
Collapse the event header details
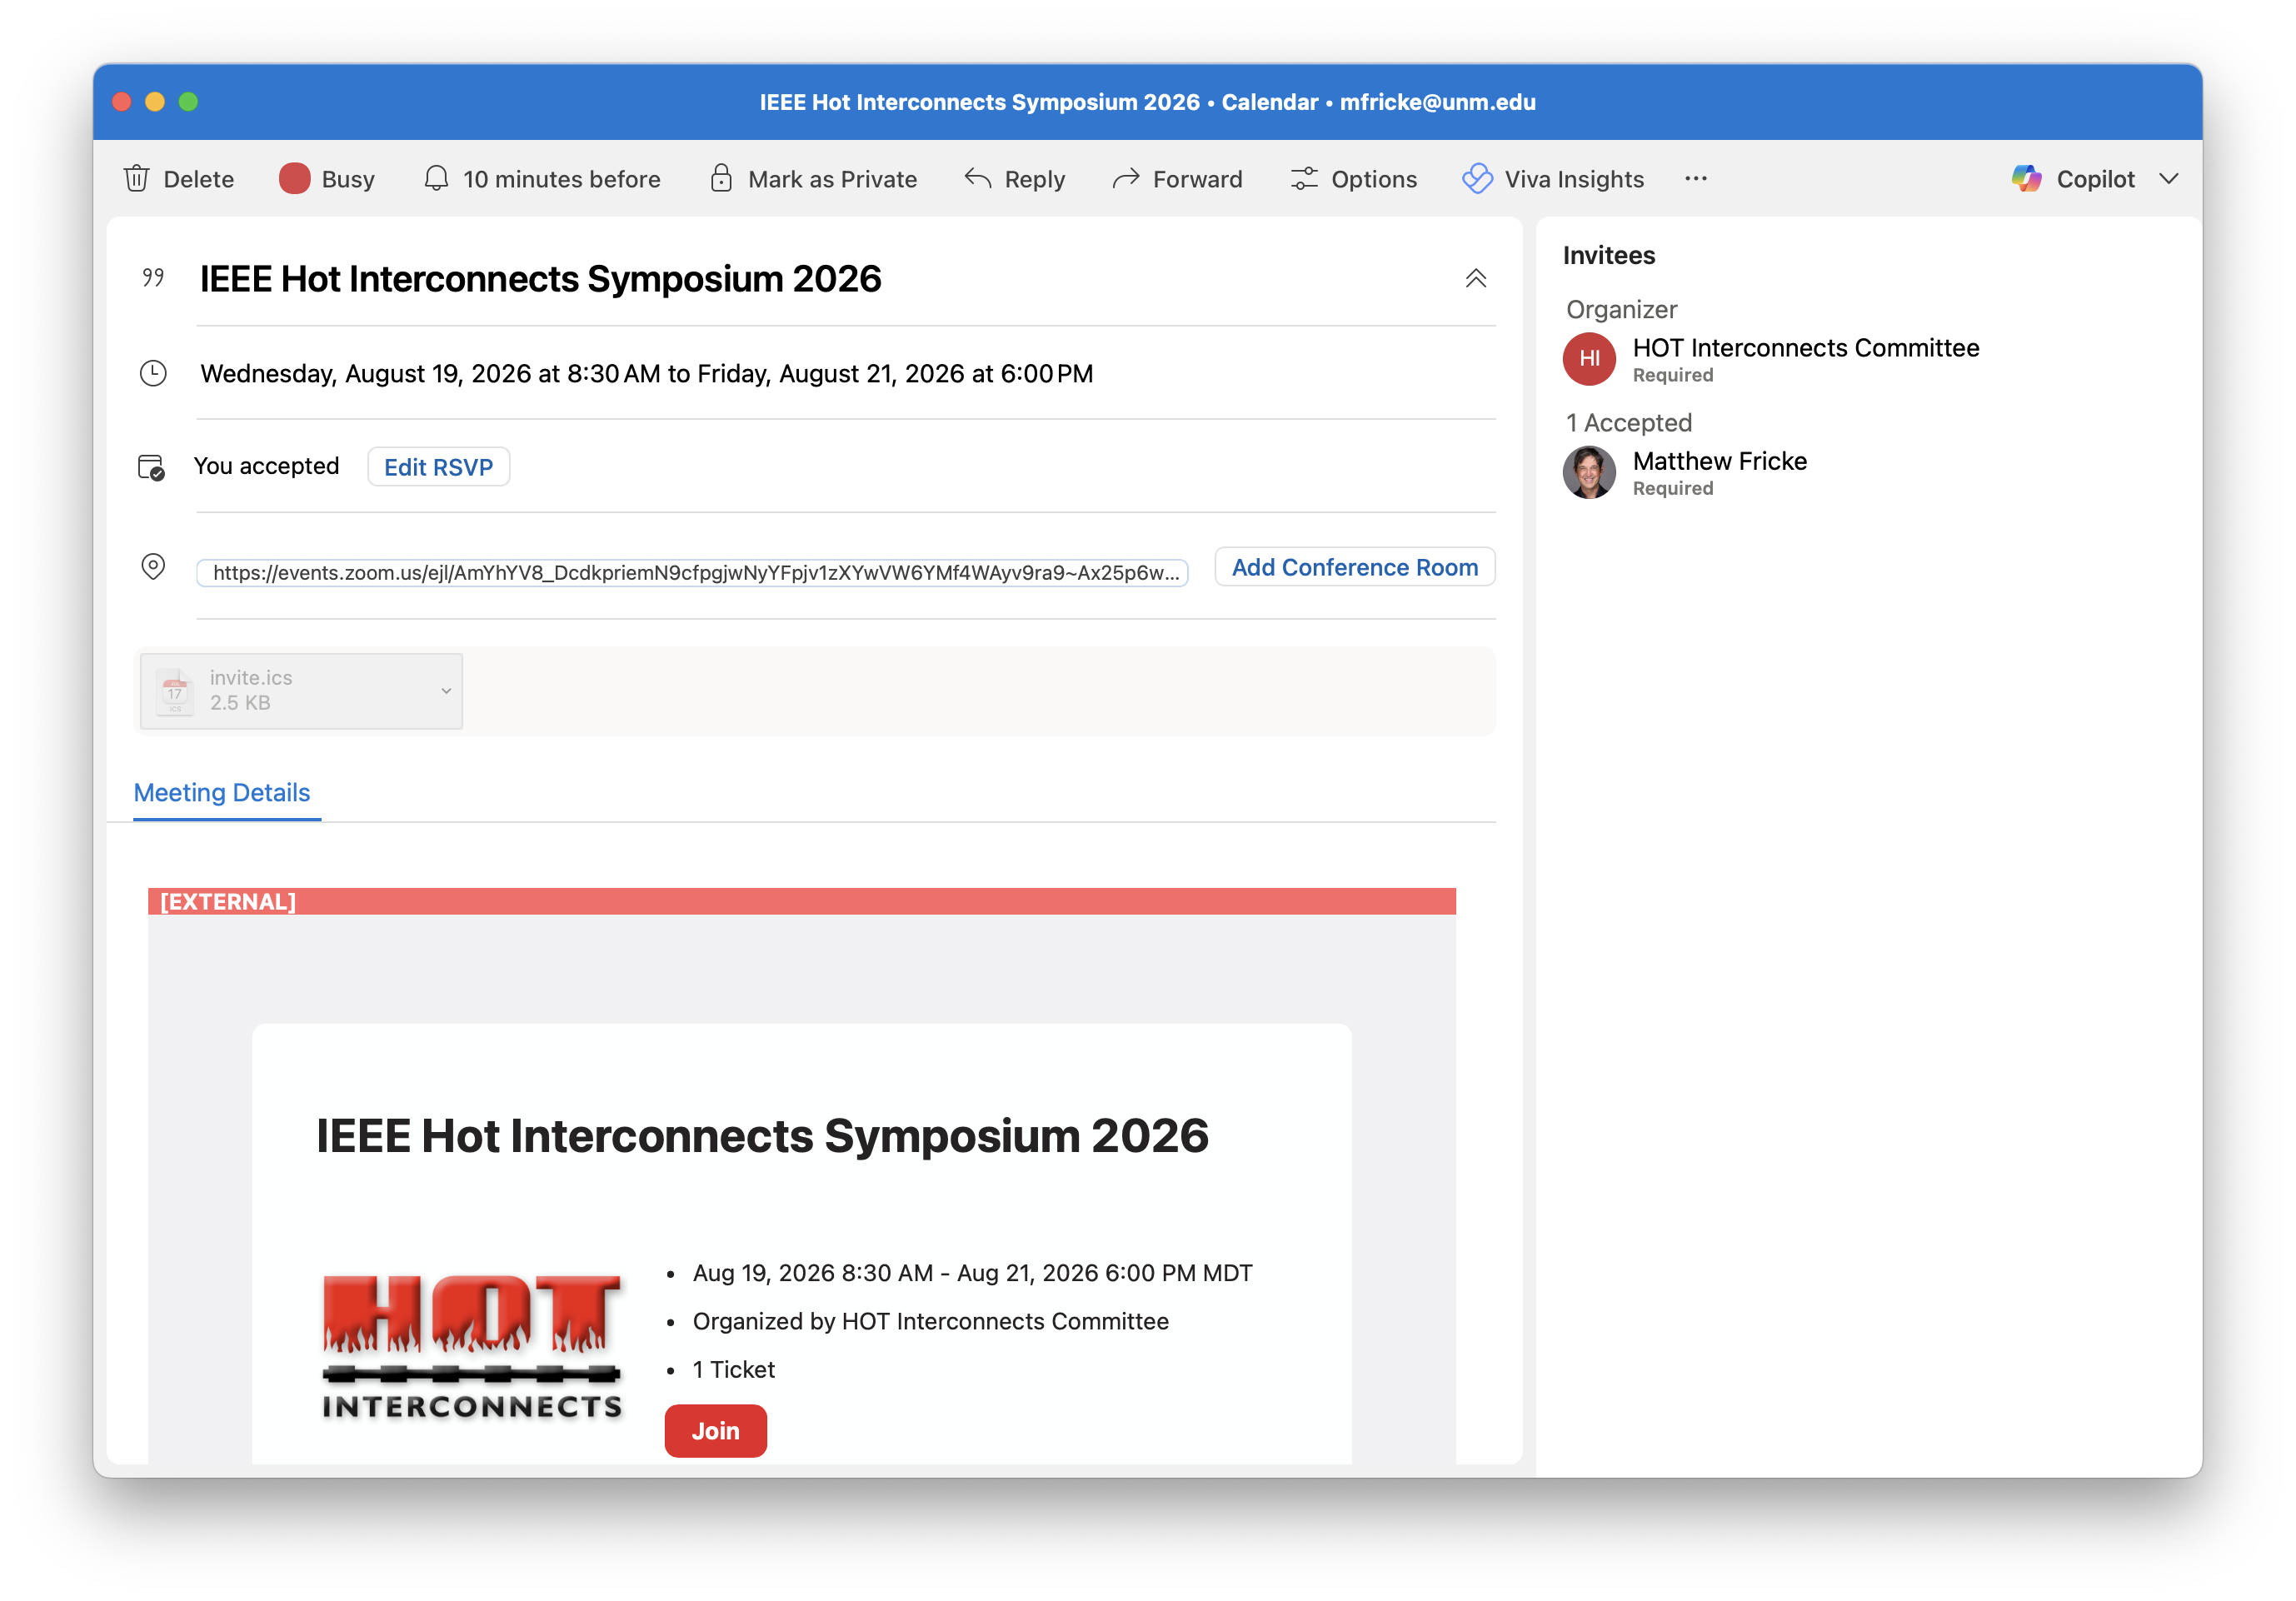point(1475,279)
